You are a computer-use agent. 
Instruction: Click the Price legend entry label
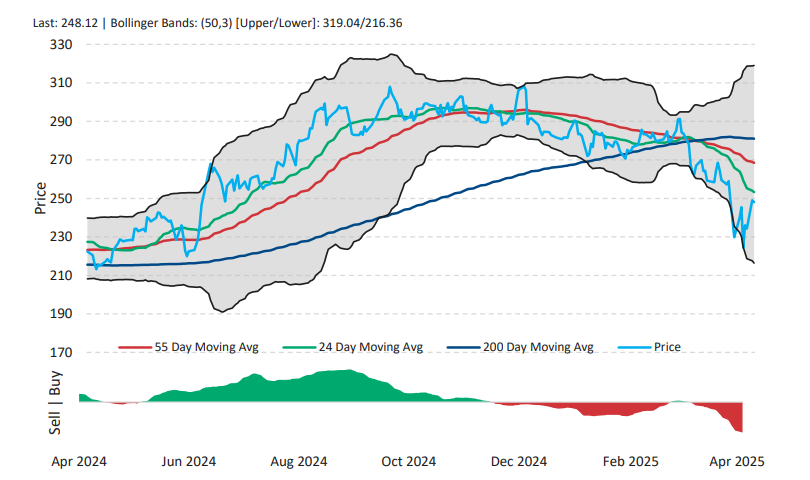tap(667, 347)
